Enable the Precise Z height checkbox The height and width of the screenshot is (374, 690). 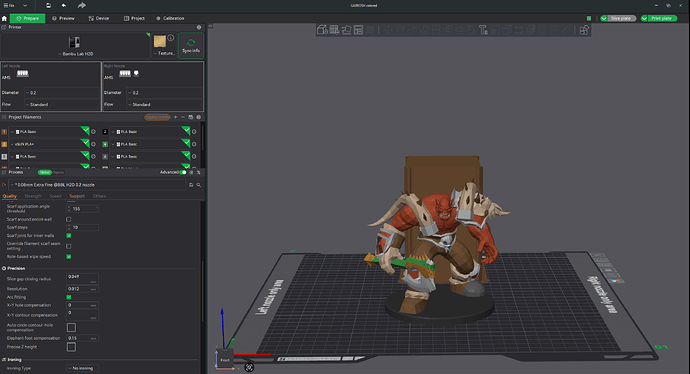tap(71, 347)
